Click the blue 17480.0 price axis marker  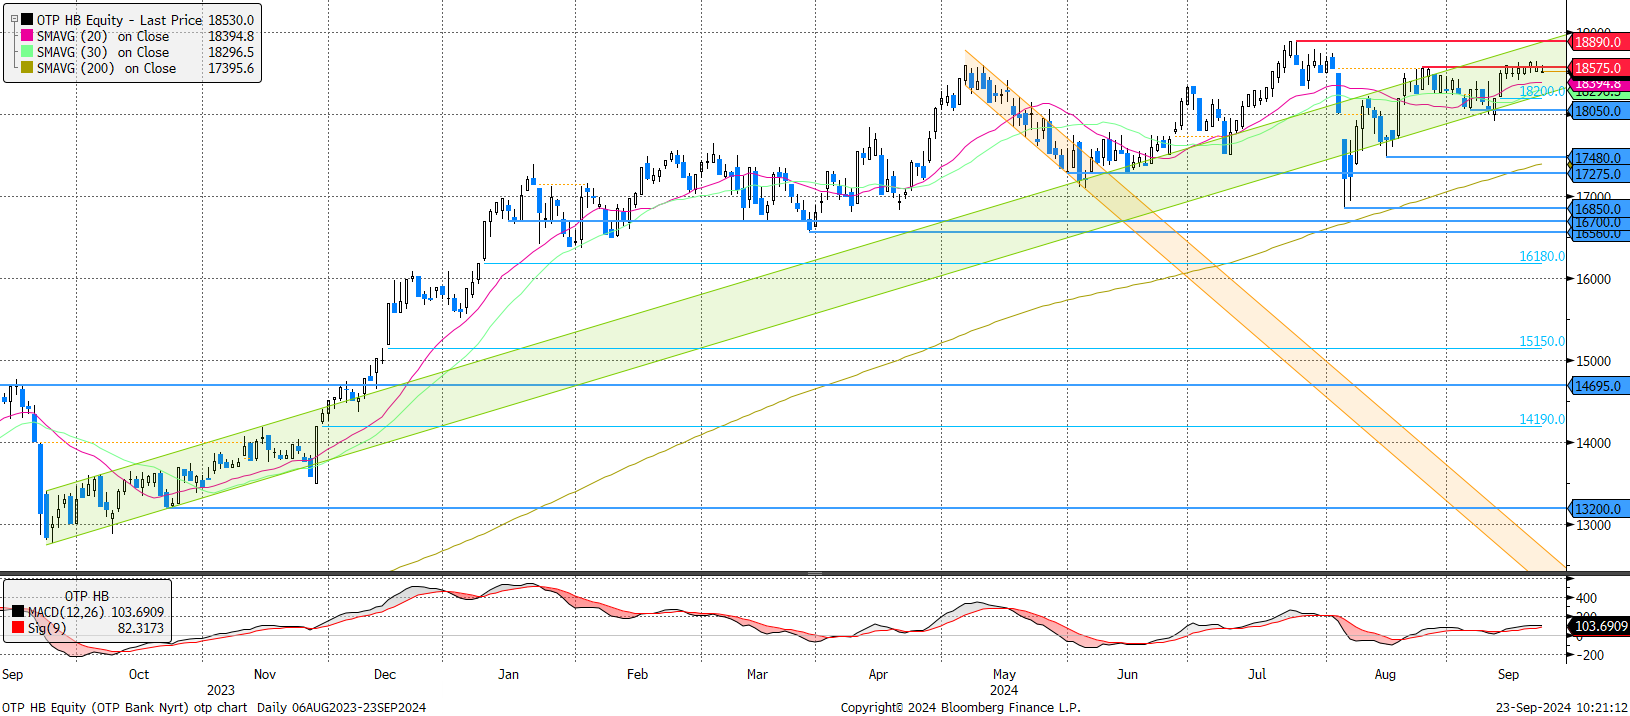click(1598, 158)
